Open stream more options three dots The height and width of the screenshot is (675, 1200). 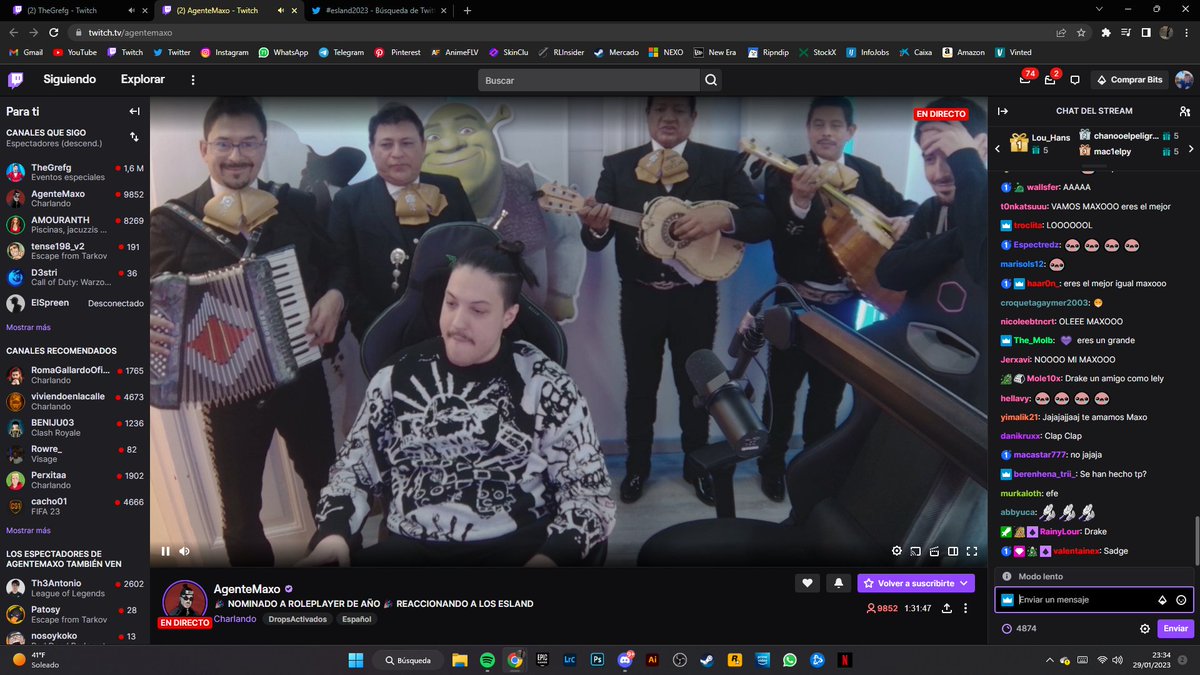point(965,608)
